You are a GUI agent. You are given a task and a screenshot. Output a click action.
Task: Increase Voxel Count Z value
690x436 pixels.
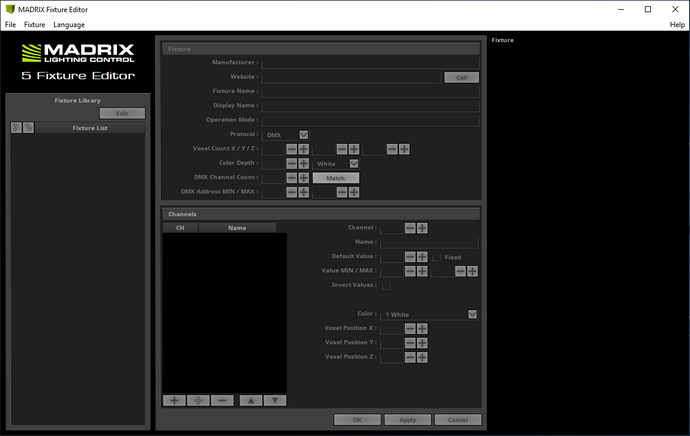[404, 149]
